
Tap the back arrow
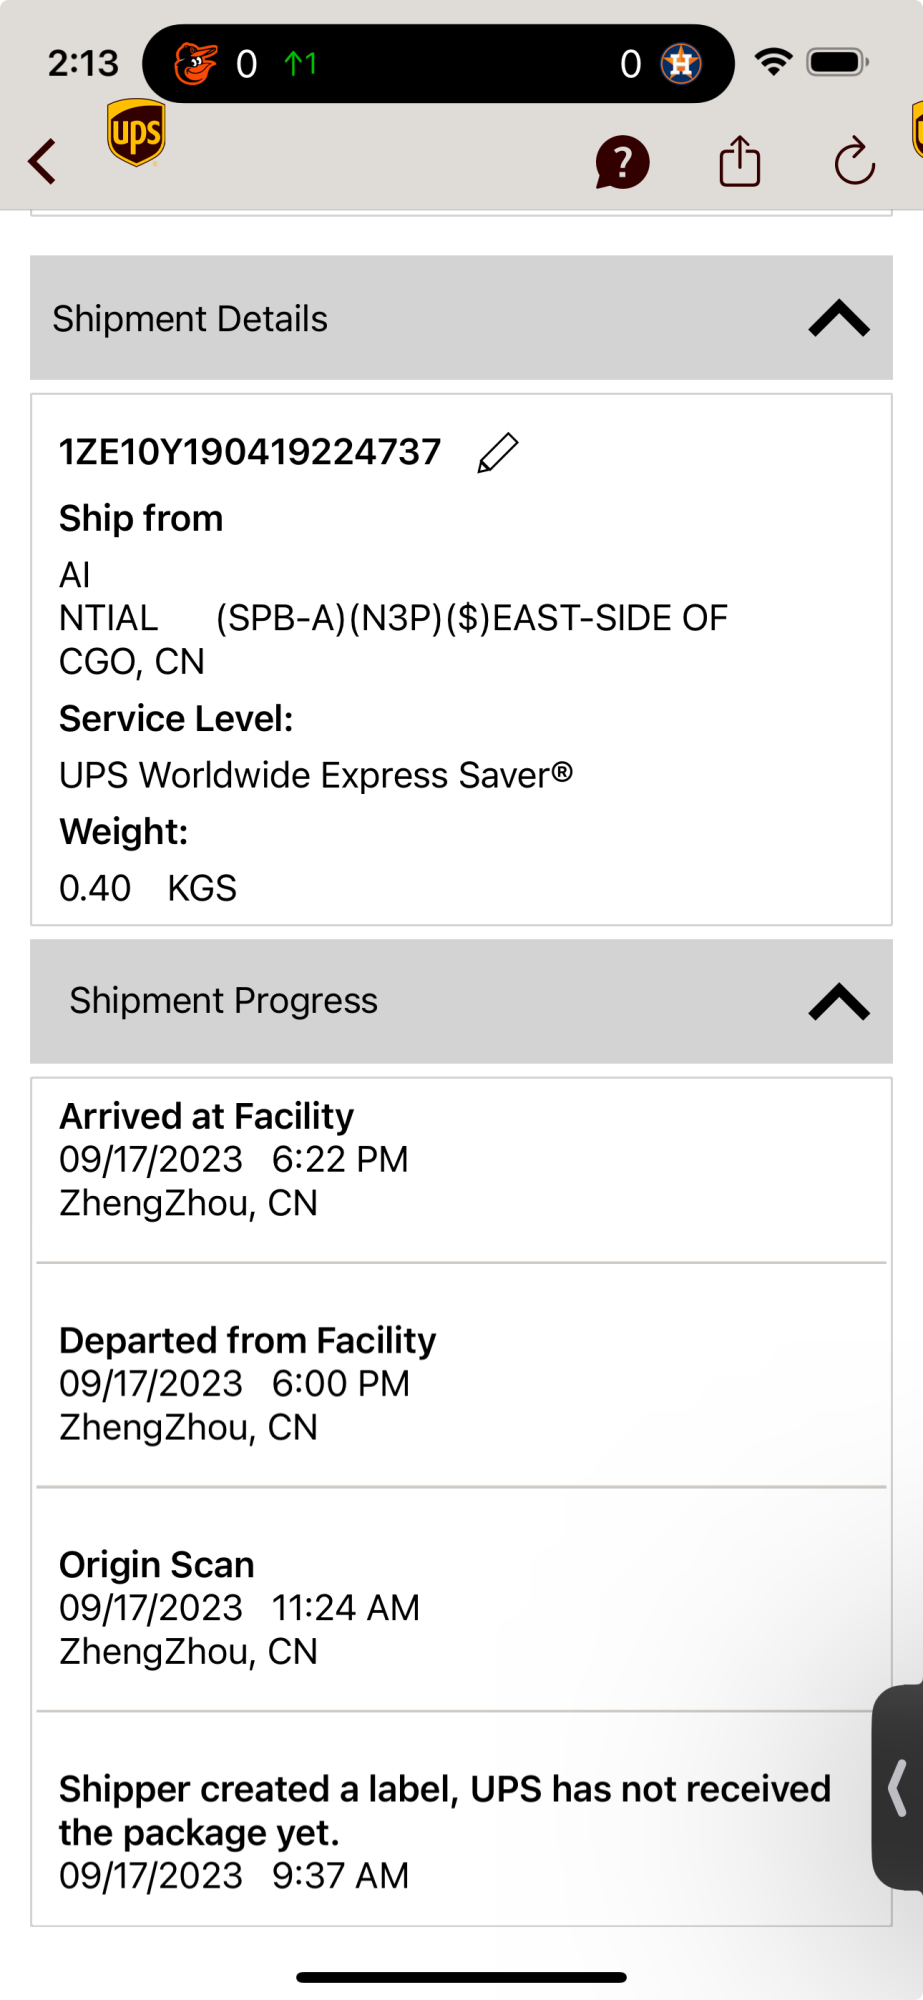tap(43, 161)
